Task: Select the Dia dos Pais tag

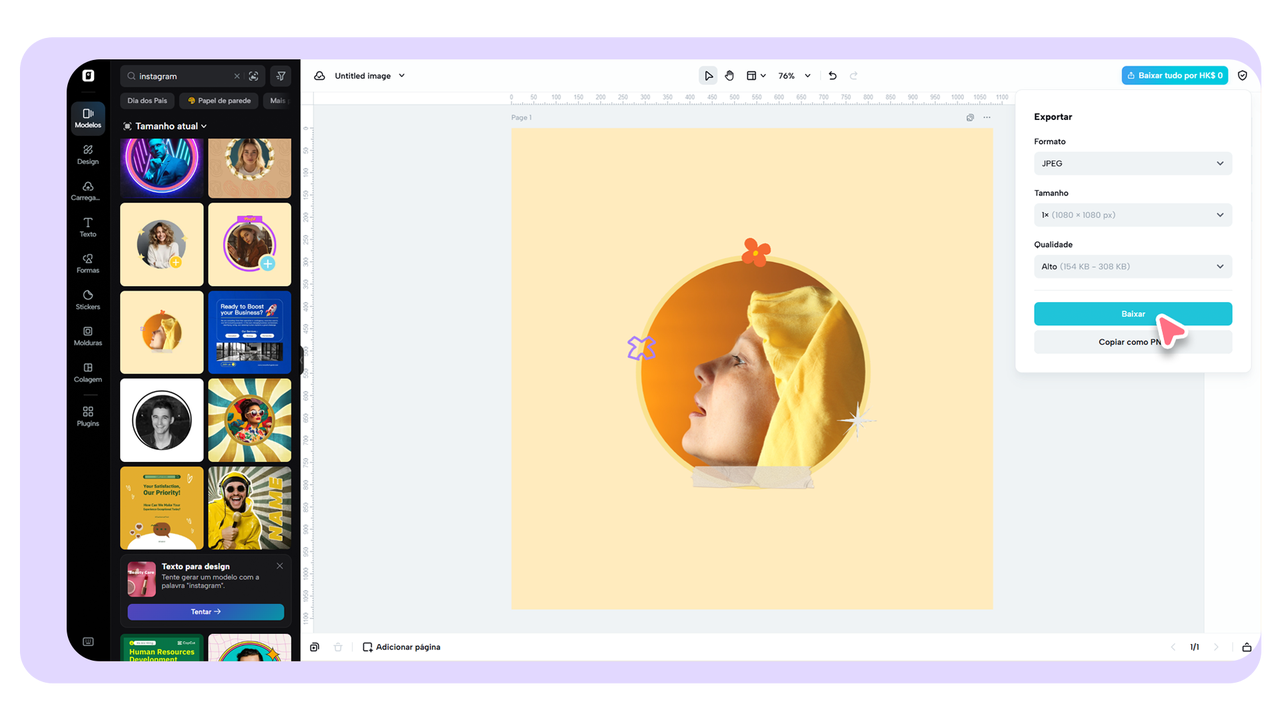Action: coord(147,101)
